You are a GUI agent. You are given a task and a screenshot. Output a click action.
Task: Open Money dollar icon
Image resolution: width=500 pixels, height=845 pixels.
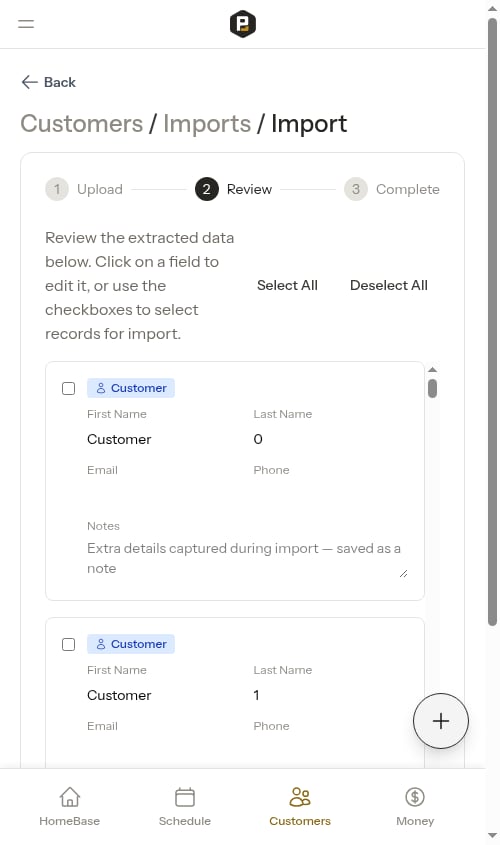click(x=415, y=796)
